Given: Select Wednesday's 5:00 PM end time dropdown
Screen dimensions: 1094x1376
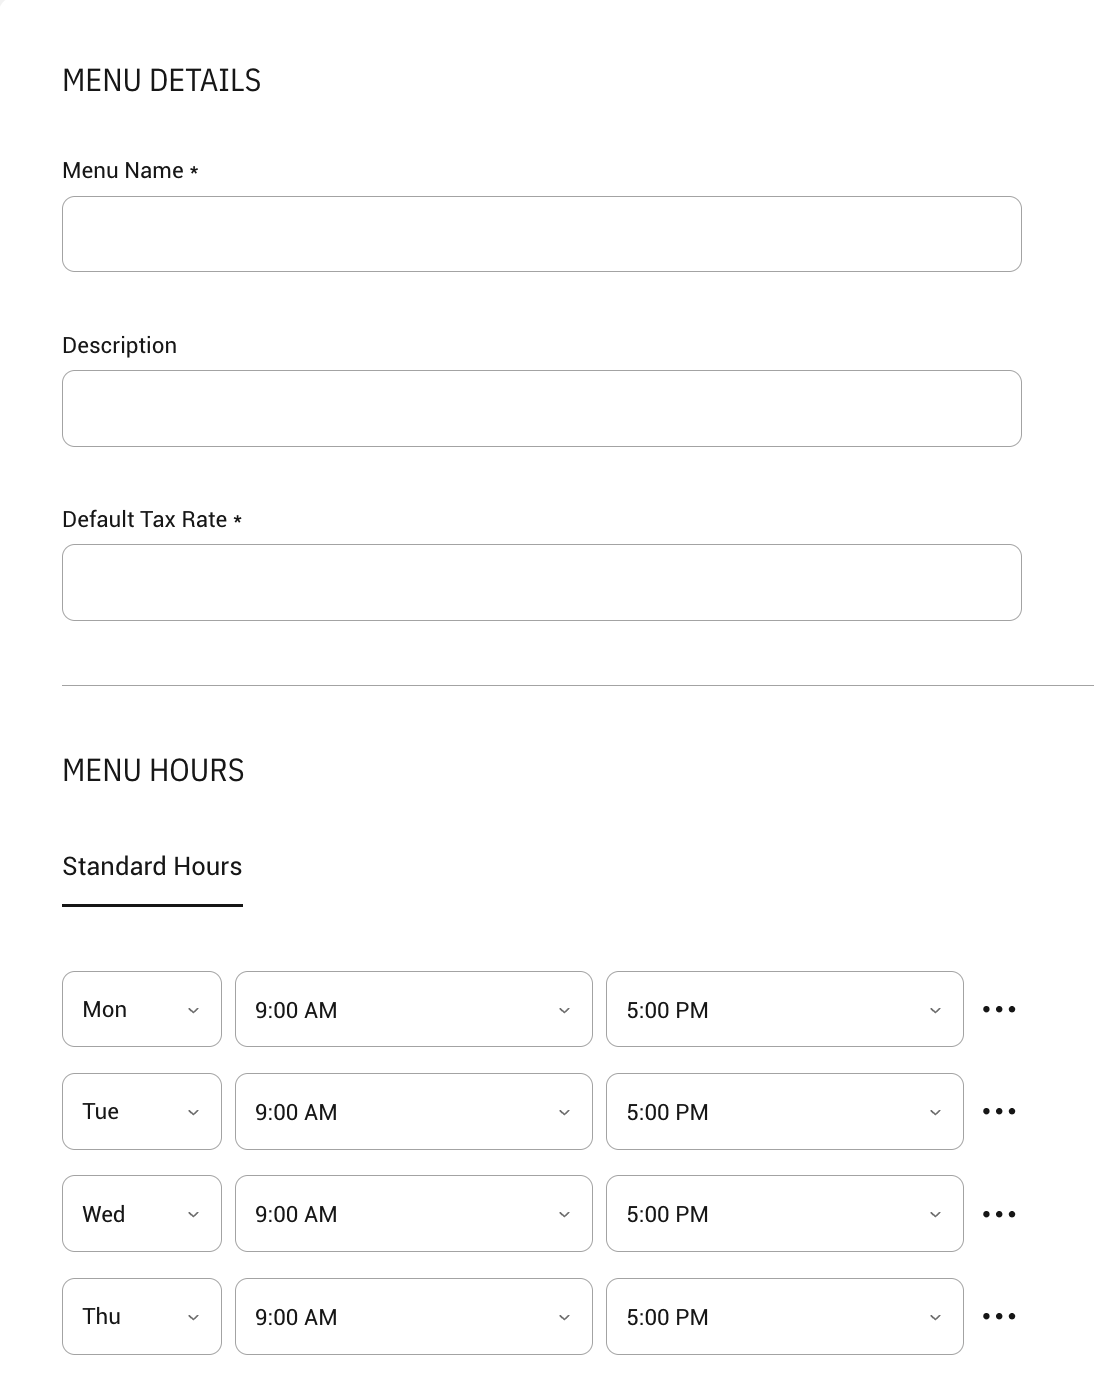Looking at the screenshot, I should [784, 1214].
